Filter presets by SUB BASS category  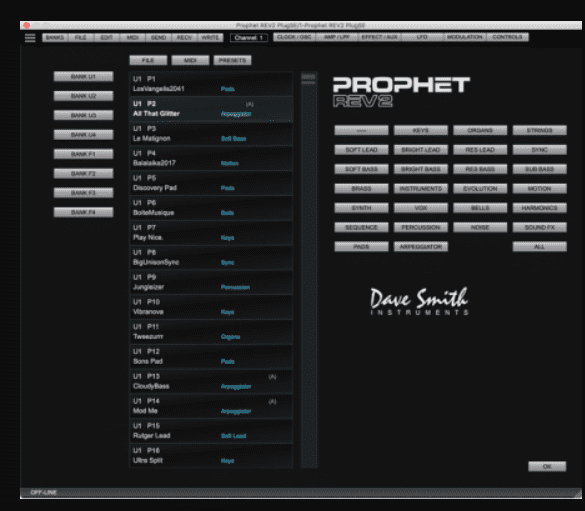[x=539, y=169]
